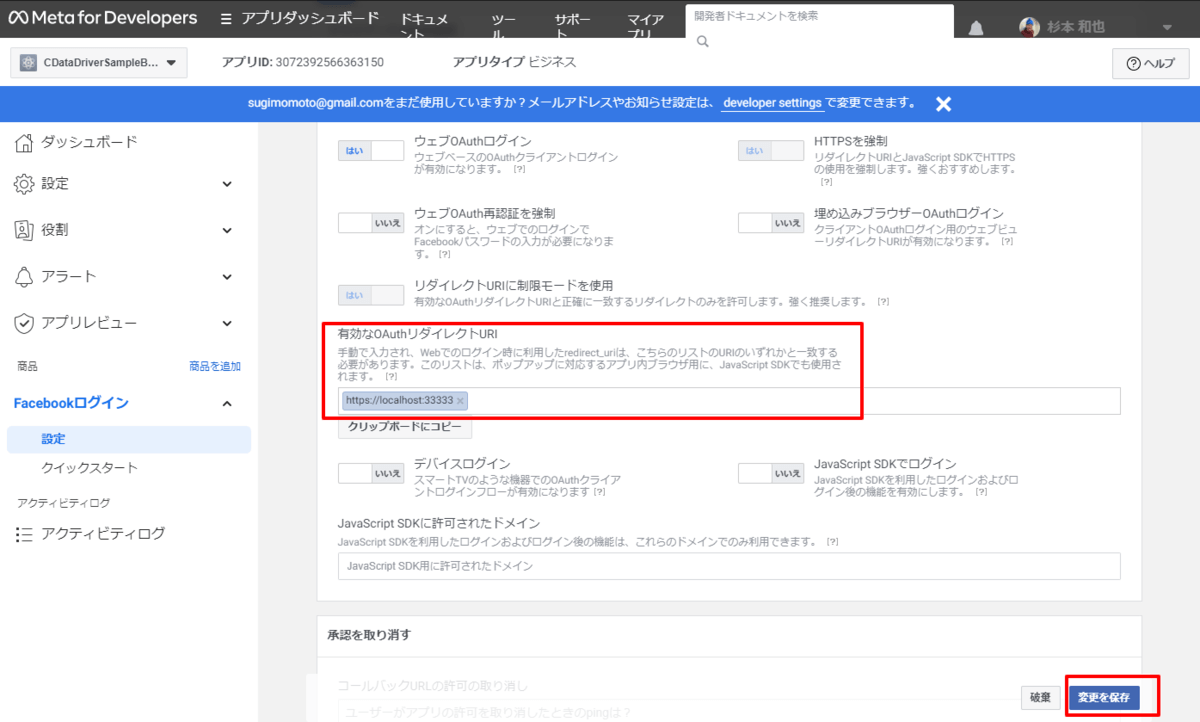
Task: Open the ドキュメント top menu
Action: 424,26
